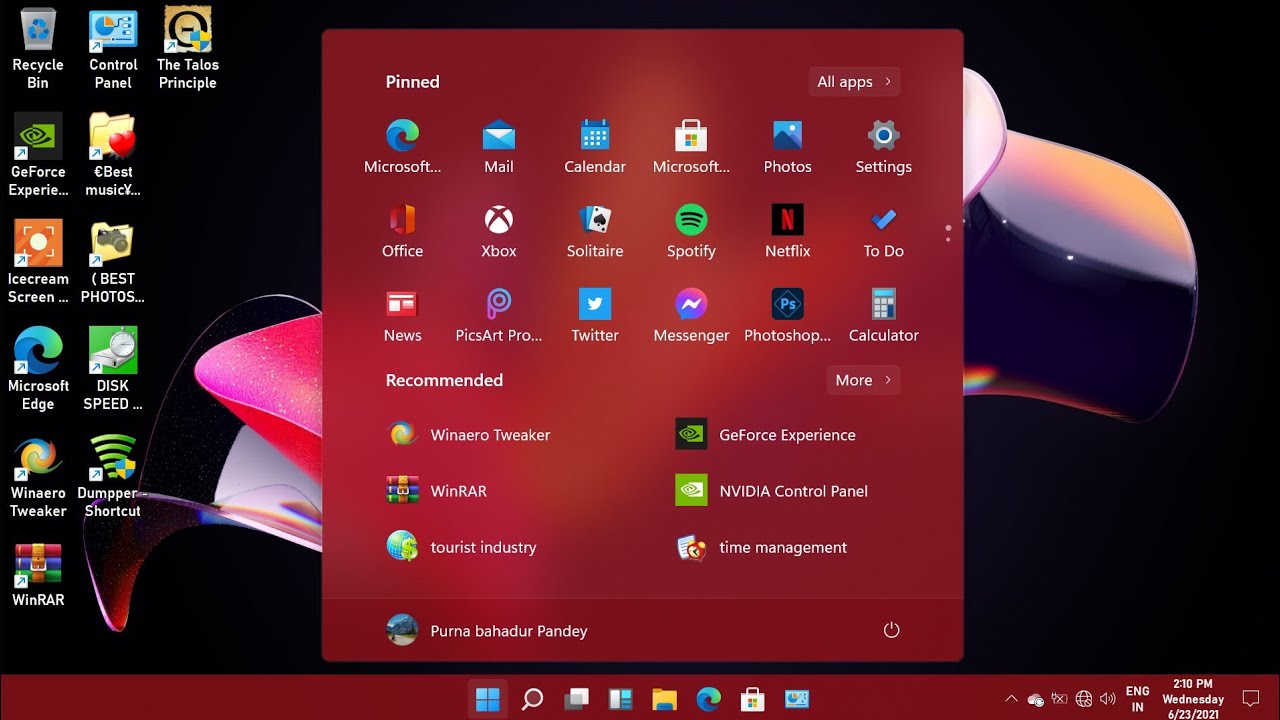
Task: Open Microsoft Edge from pinned apps
Action: [x=402, y=147]
